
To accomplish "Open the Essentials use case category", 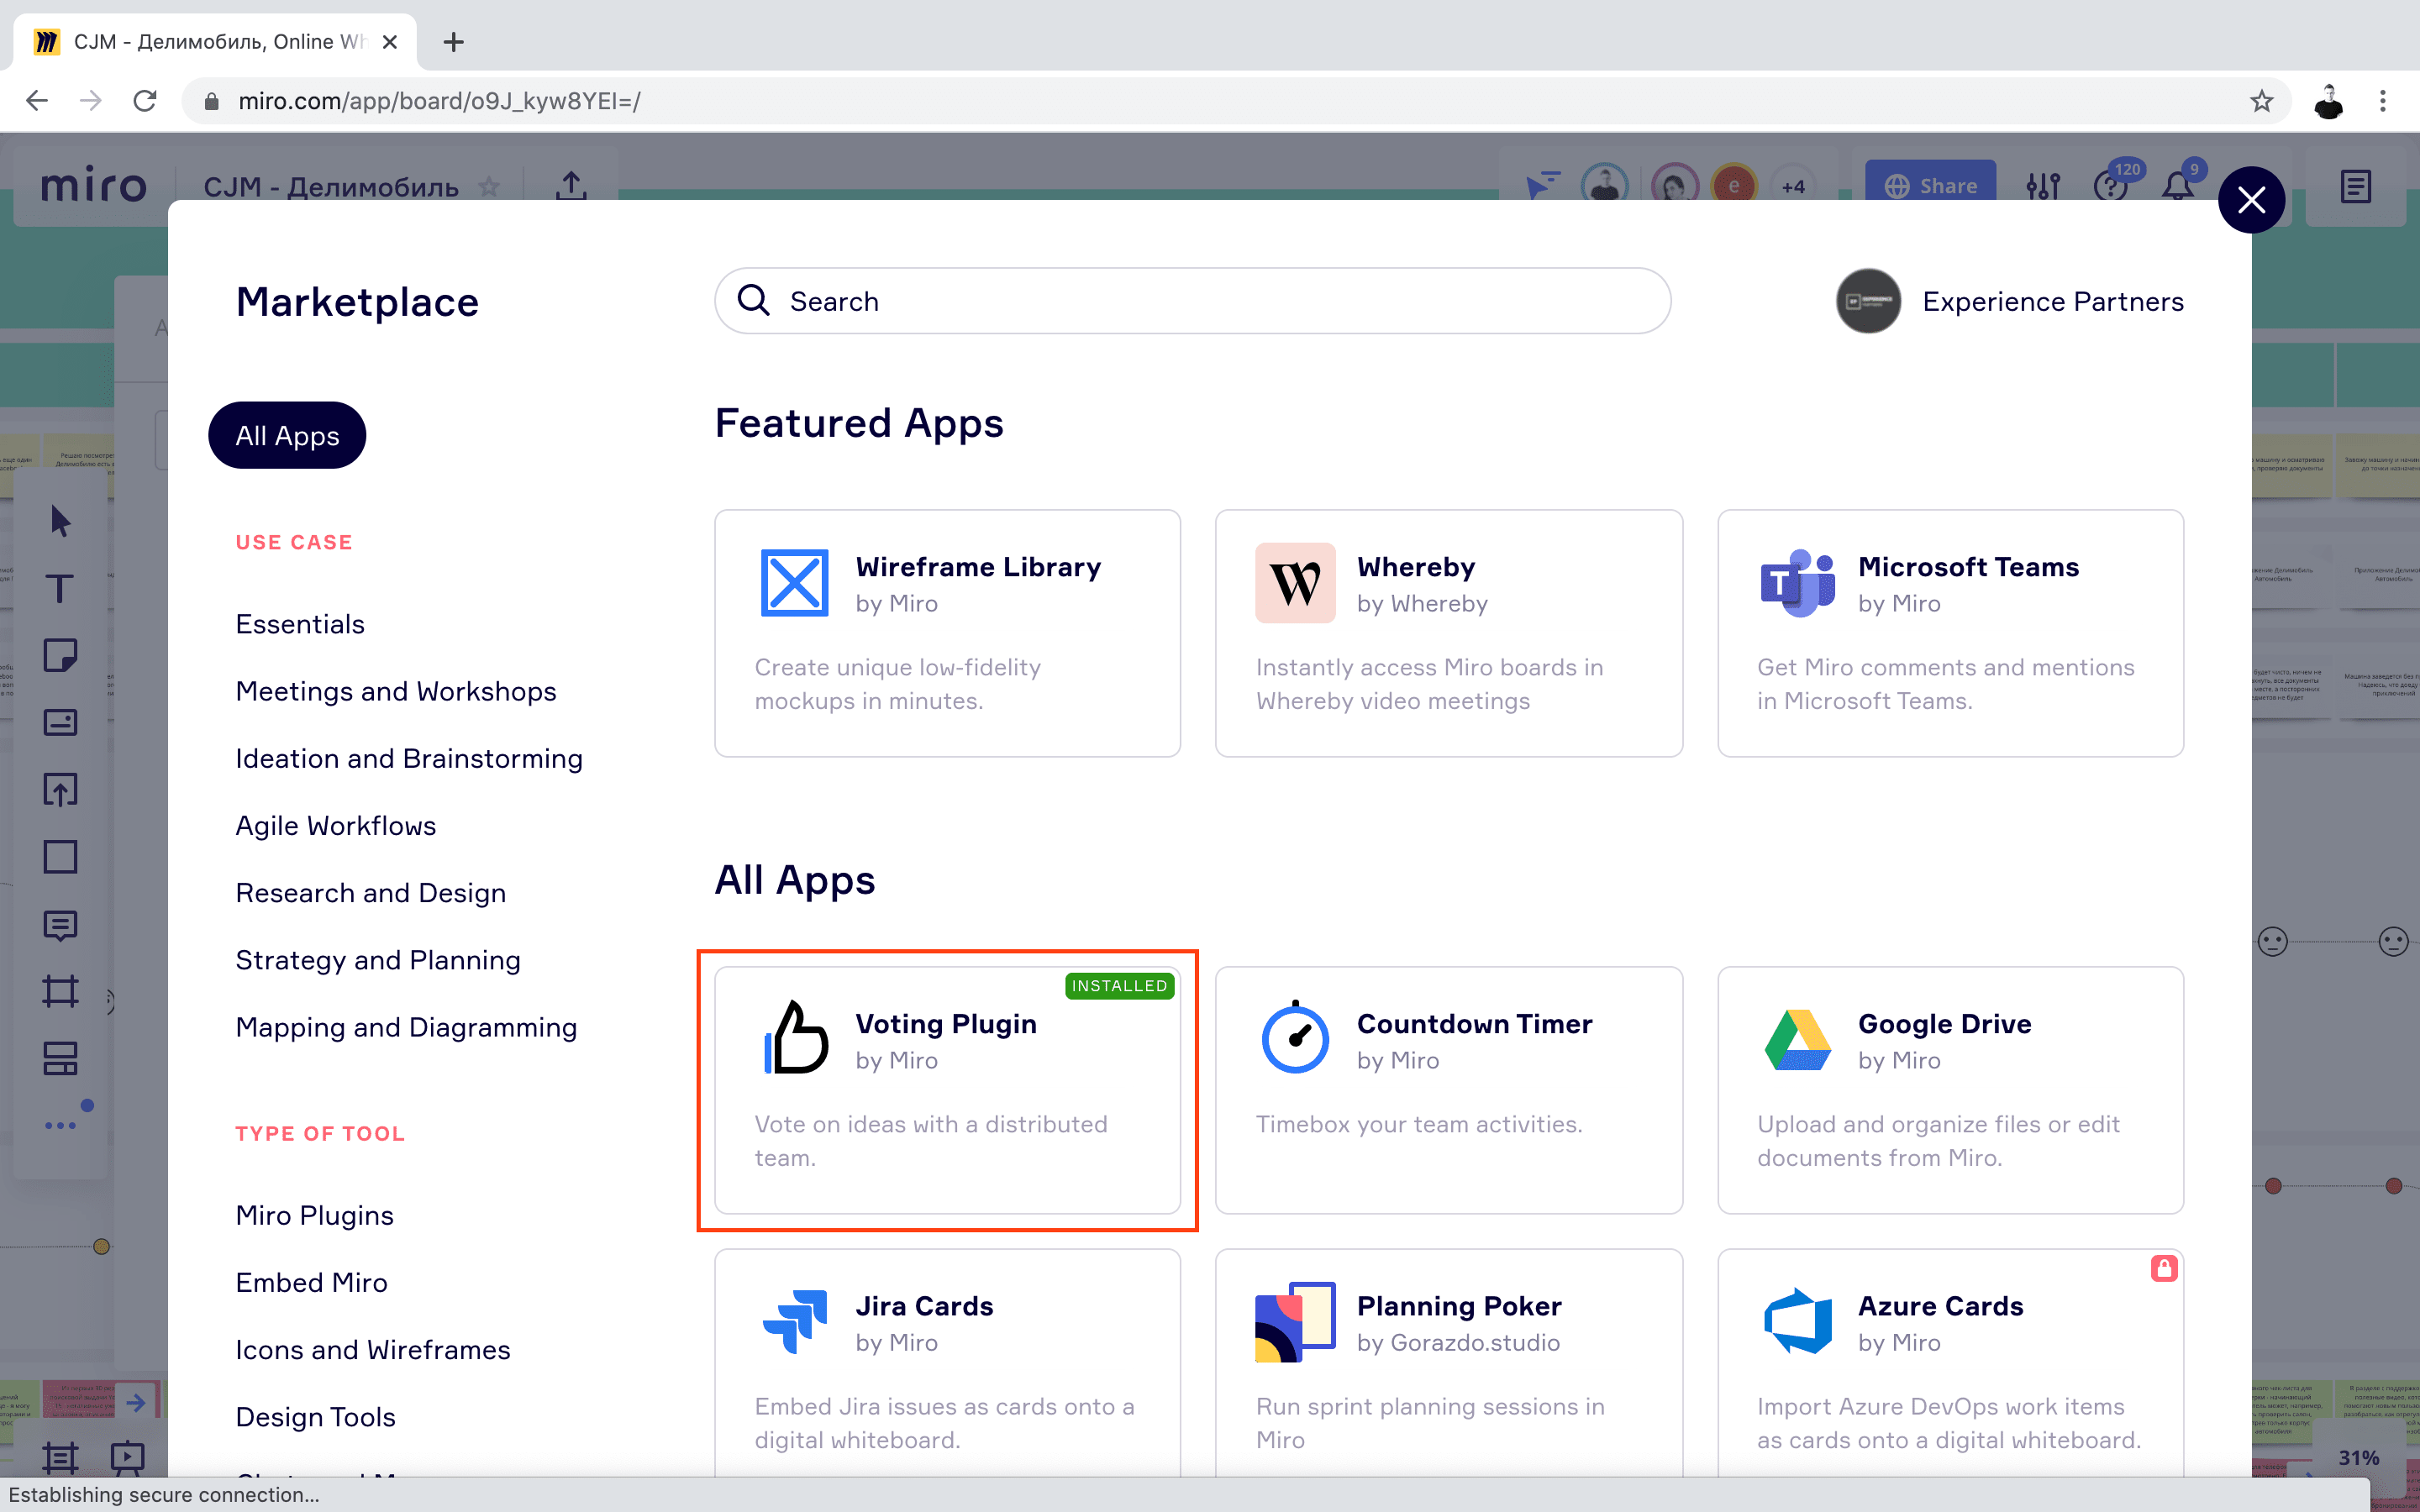I will click(x=300, y=624).
